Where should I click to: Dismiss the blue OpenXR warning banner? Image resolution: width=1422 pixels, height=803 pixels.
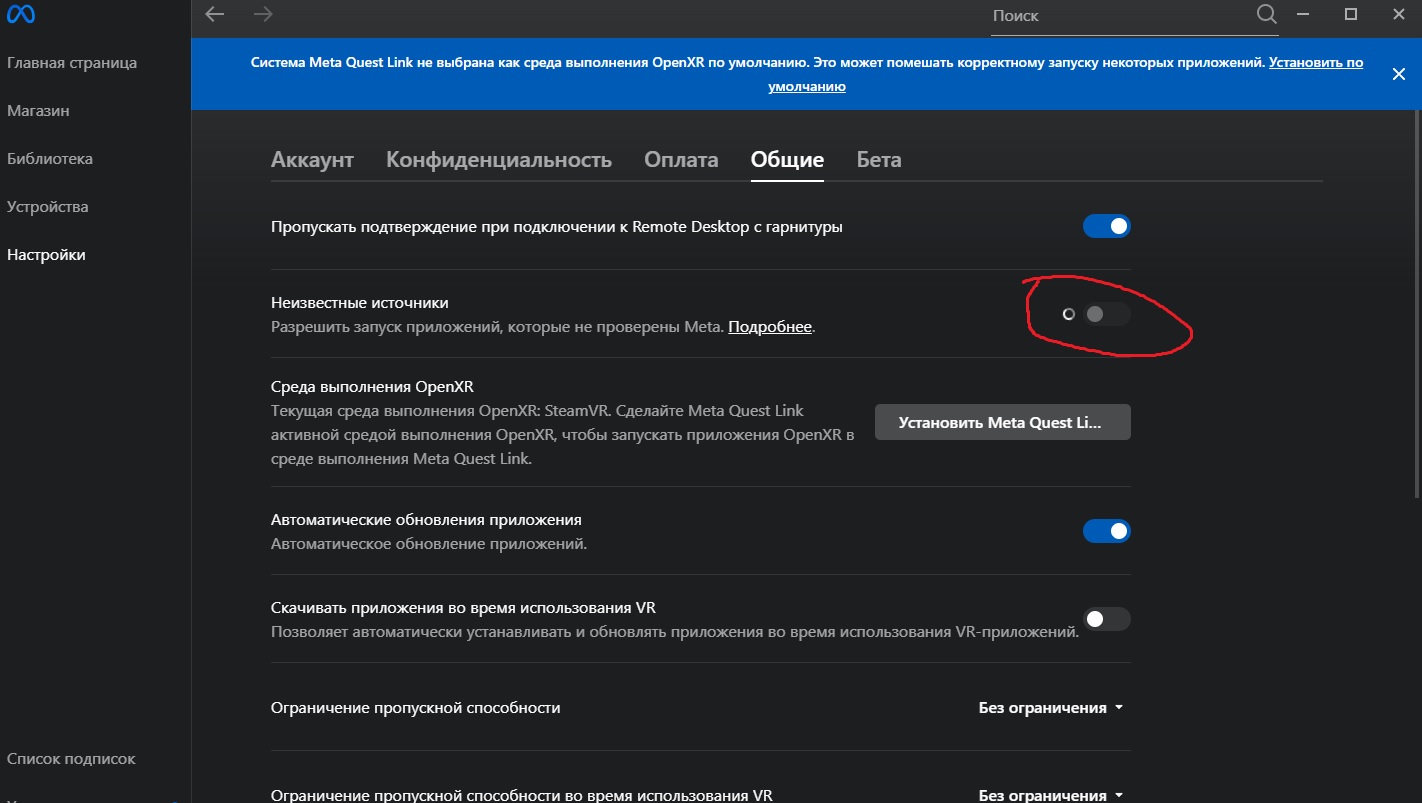(1398, 73)
